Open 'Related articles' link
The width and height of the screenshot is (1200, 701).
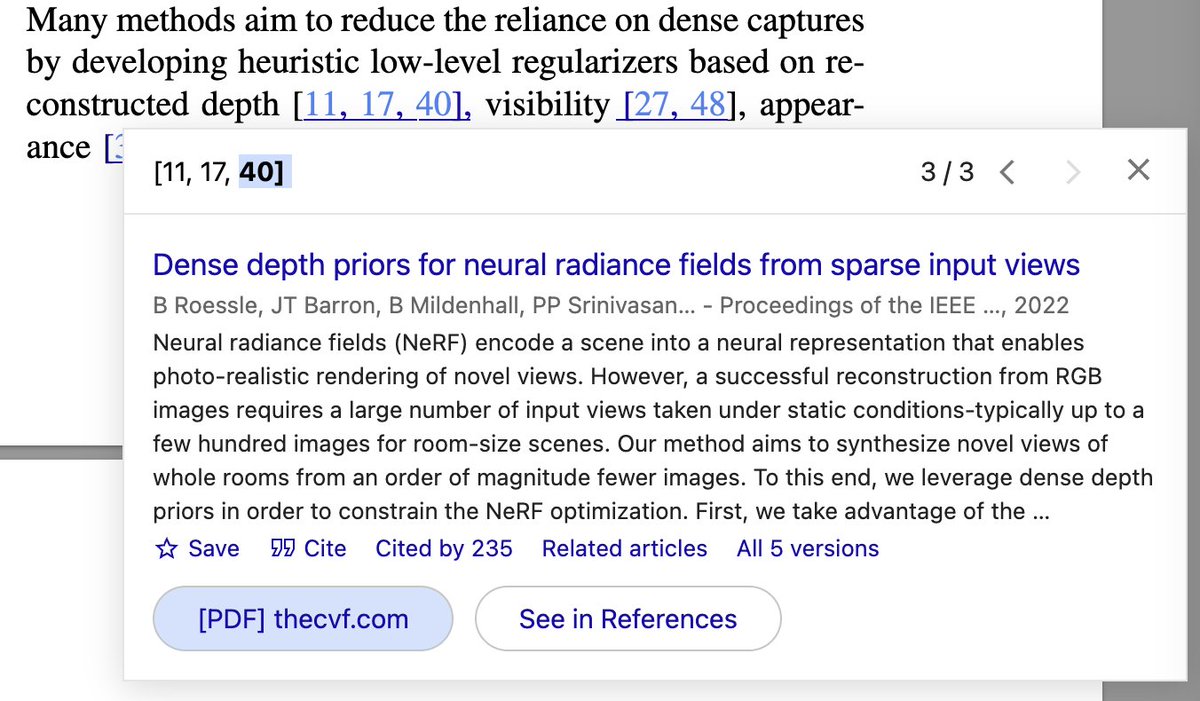pyautogui.click(x=624, y=549)
